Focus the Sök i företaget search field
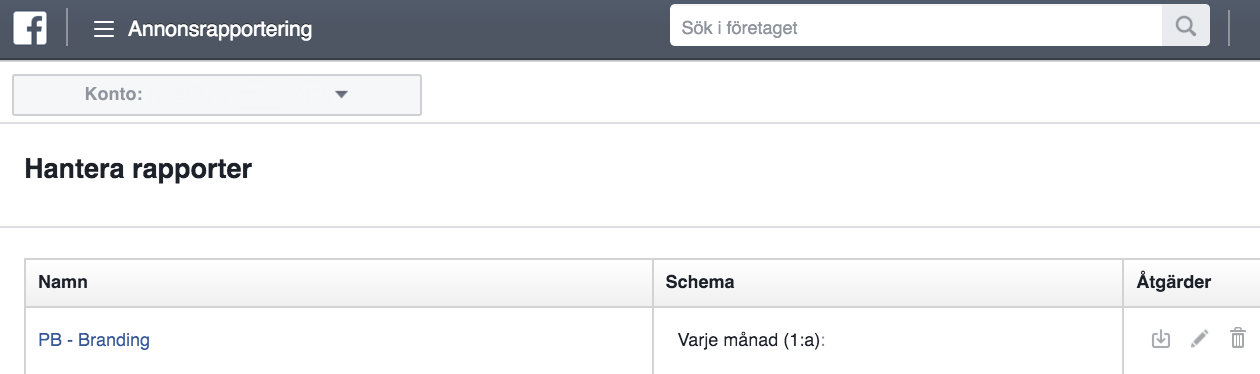The height and width of the screenshot is (374, 1260). [x=916, y=27]
